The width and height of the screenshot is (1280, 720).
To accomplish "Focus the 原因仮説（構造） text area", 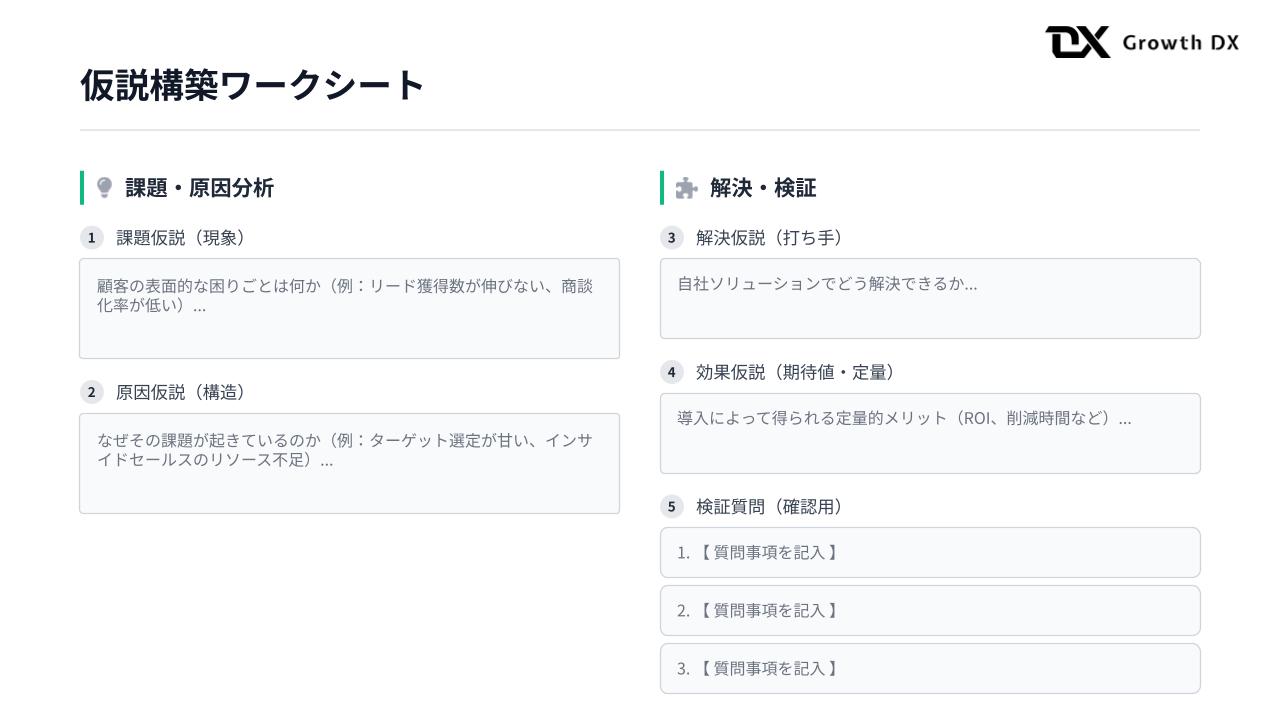I will tap(349, 463).
